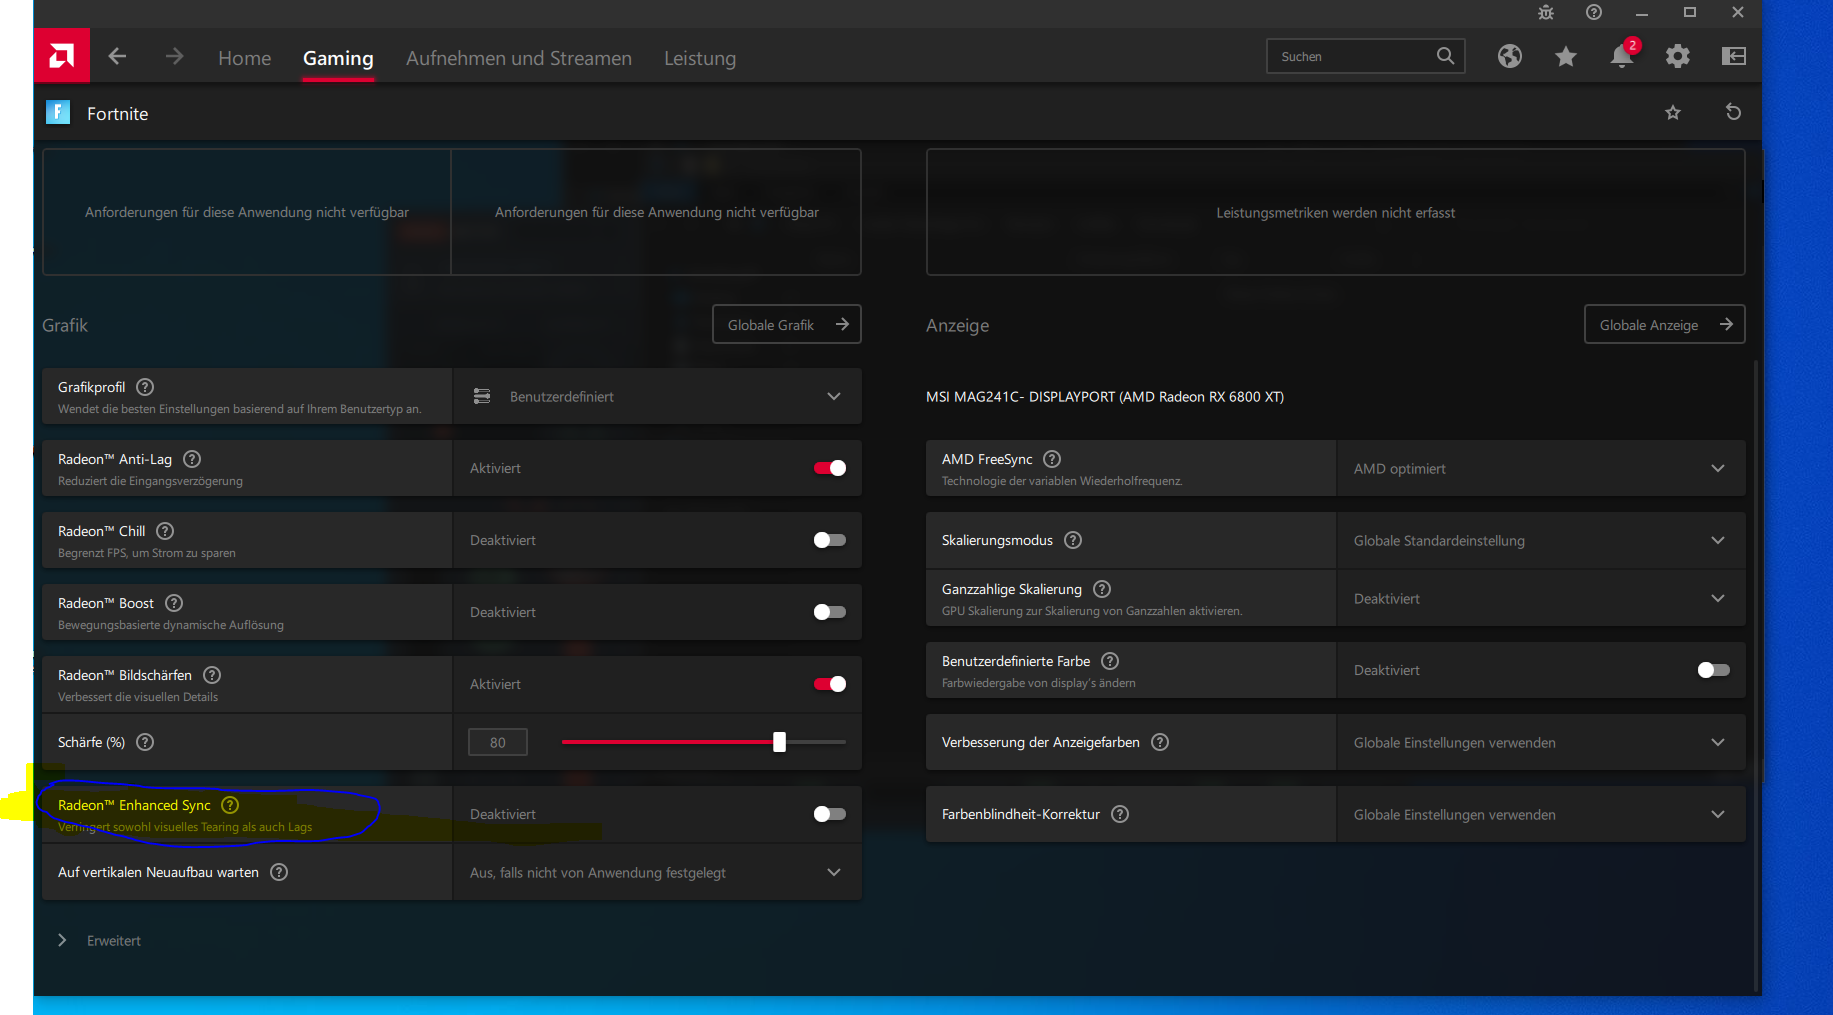Enable Radeon Enhanced Sync toggle
This screenshot has height=1015, width=1833.
[830, 814]
